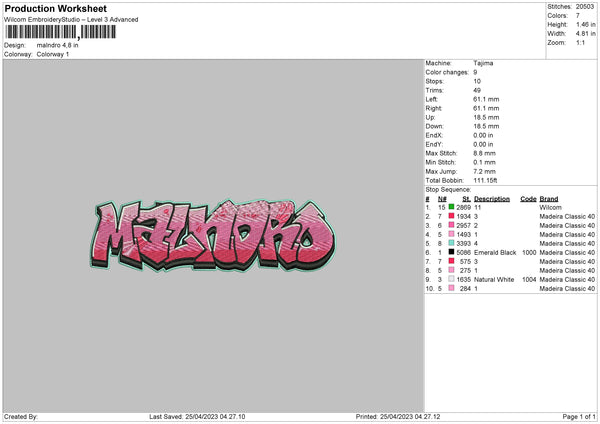The image size is (600, 424).
Task: Click the Page 1 of 1 footer text
Action: coord(579,416)
